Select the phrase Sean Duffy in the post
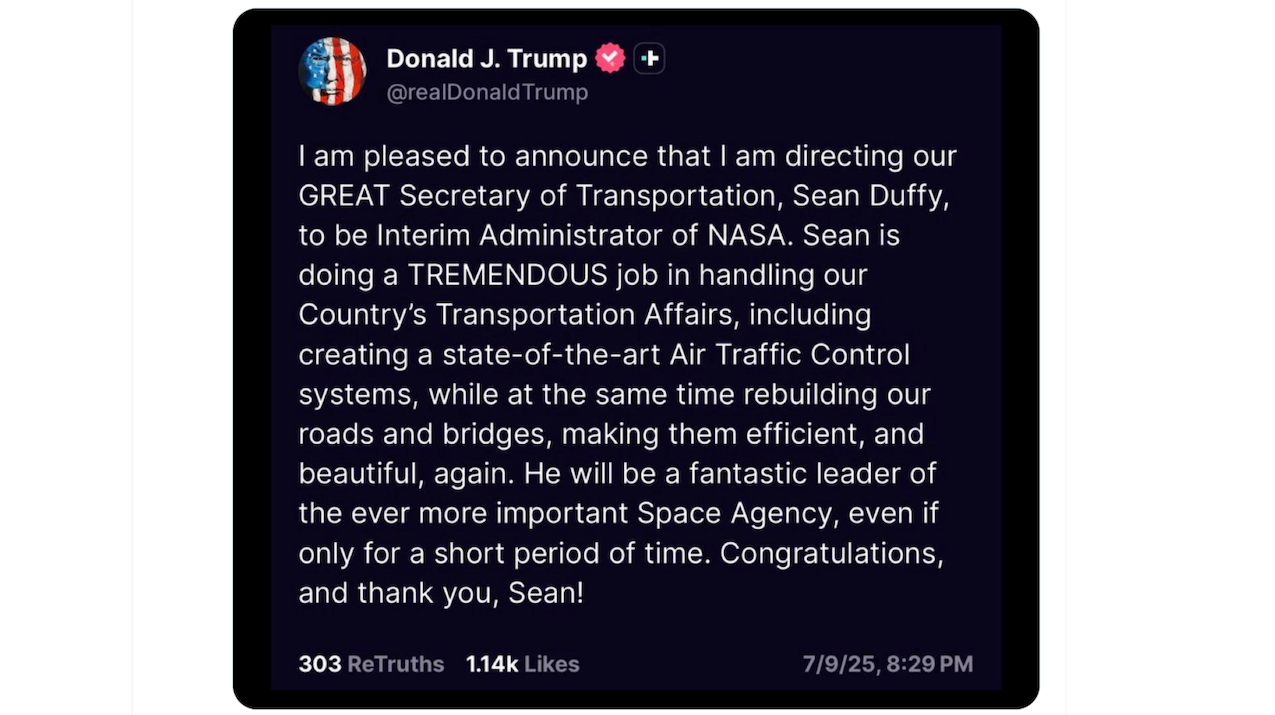This screenshot has width=1275, height=715. (871, 195)
